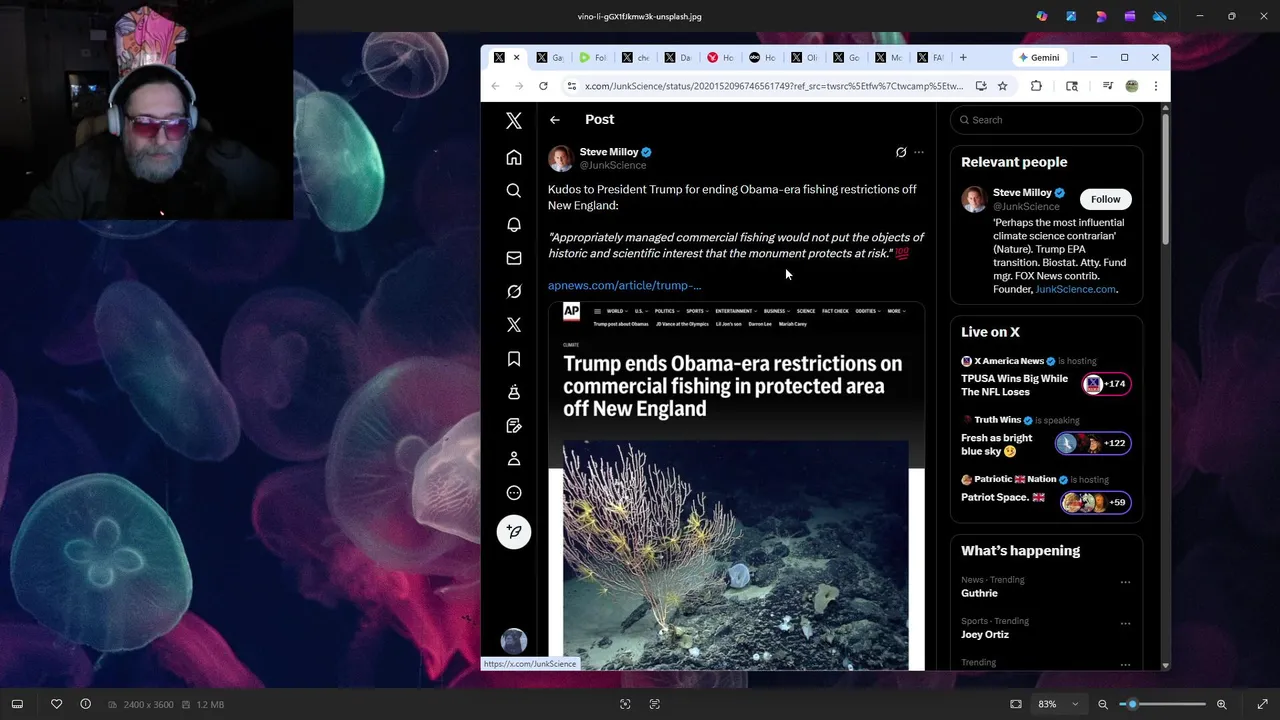Viewport: 1280px width, 720px height.
Task: Open Bookmarks icon in sidebar
Action: 514,359
